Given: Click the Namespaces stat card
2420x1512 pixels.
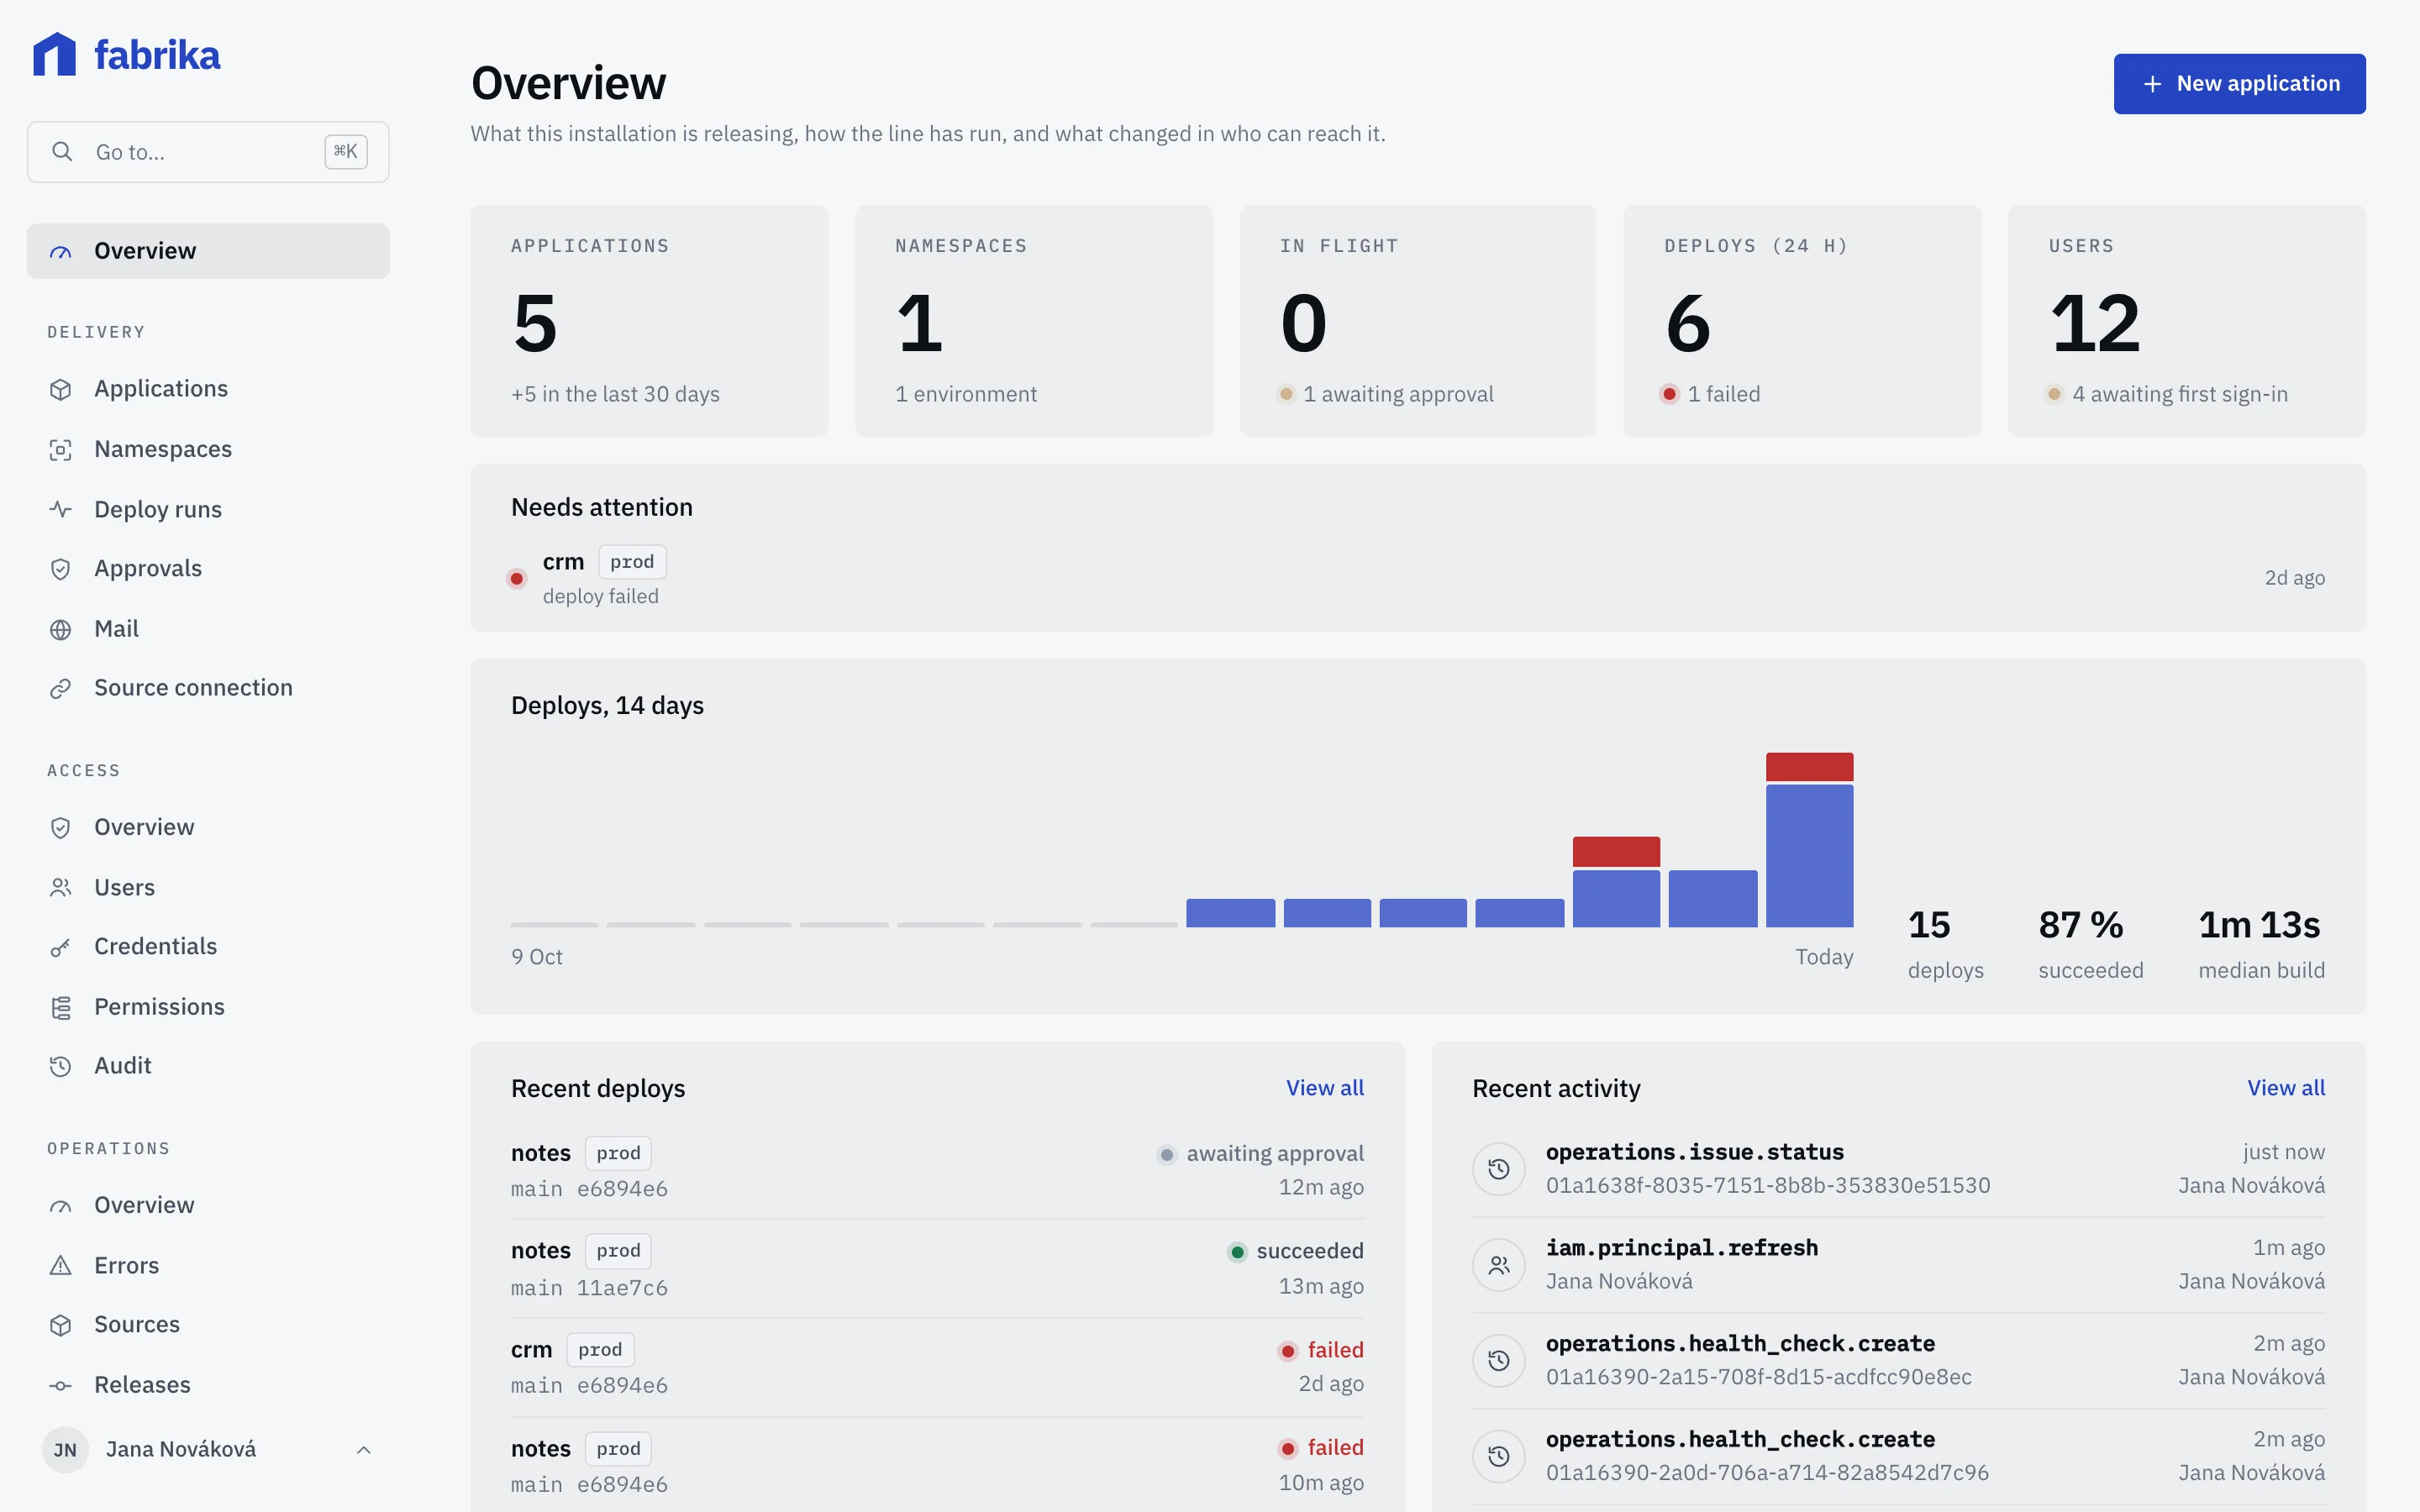Looking at the screenshot, I should pyautogui.click(x=1034, y=321).
